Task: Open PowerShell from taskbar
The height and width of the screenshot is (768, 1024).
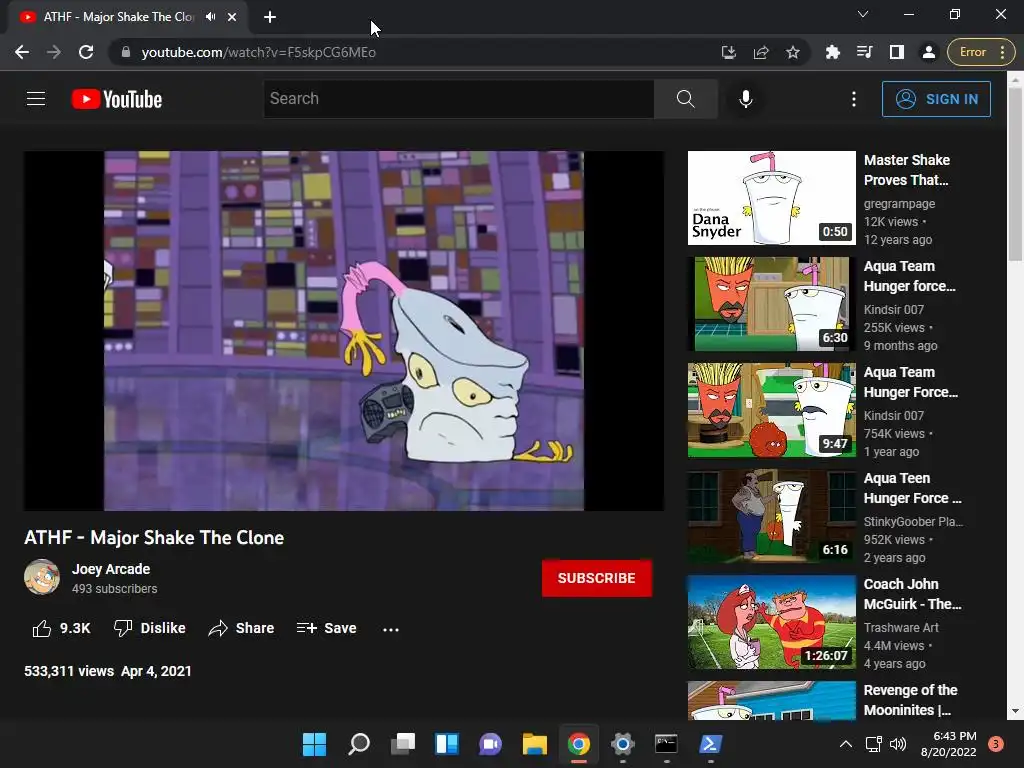Action: click(x=710, y=744)
